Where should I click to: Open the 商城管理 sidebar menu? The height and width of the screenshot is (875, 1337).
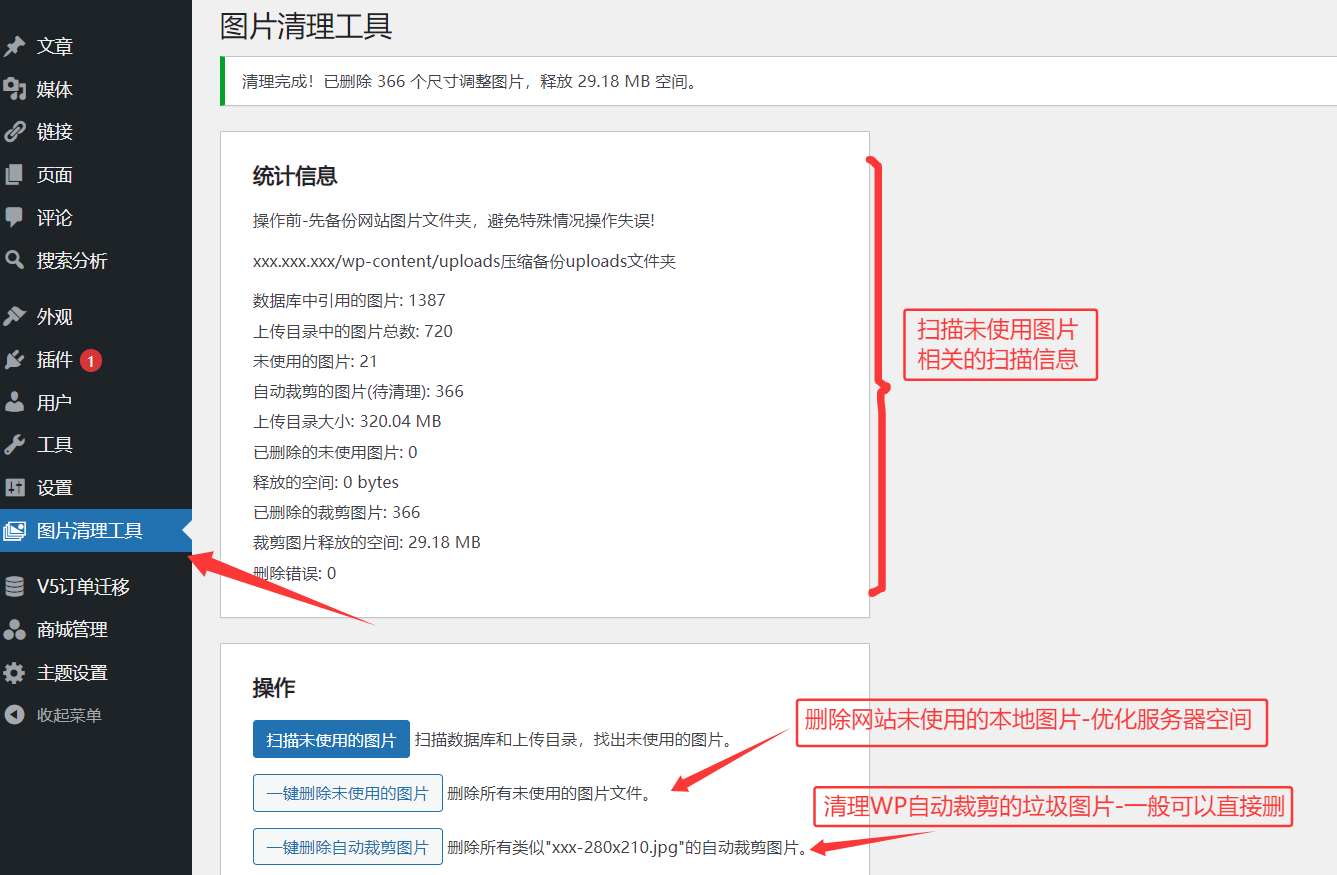[x=72, y=630]
